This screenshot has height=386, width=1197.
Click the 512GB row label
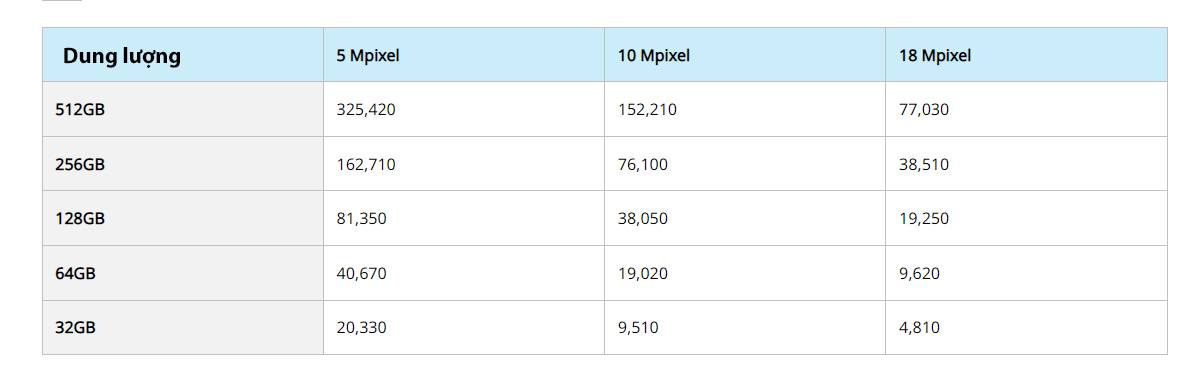[x=183, y=109]
